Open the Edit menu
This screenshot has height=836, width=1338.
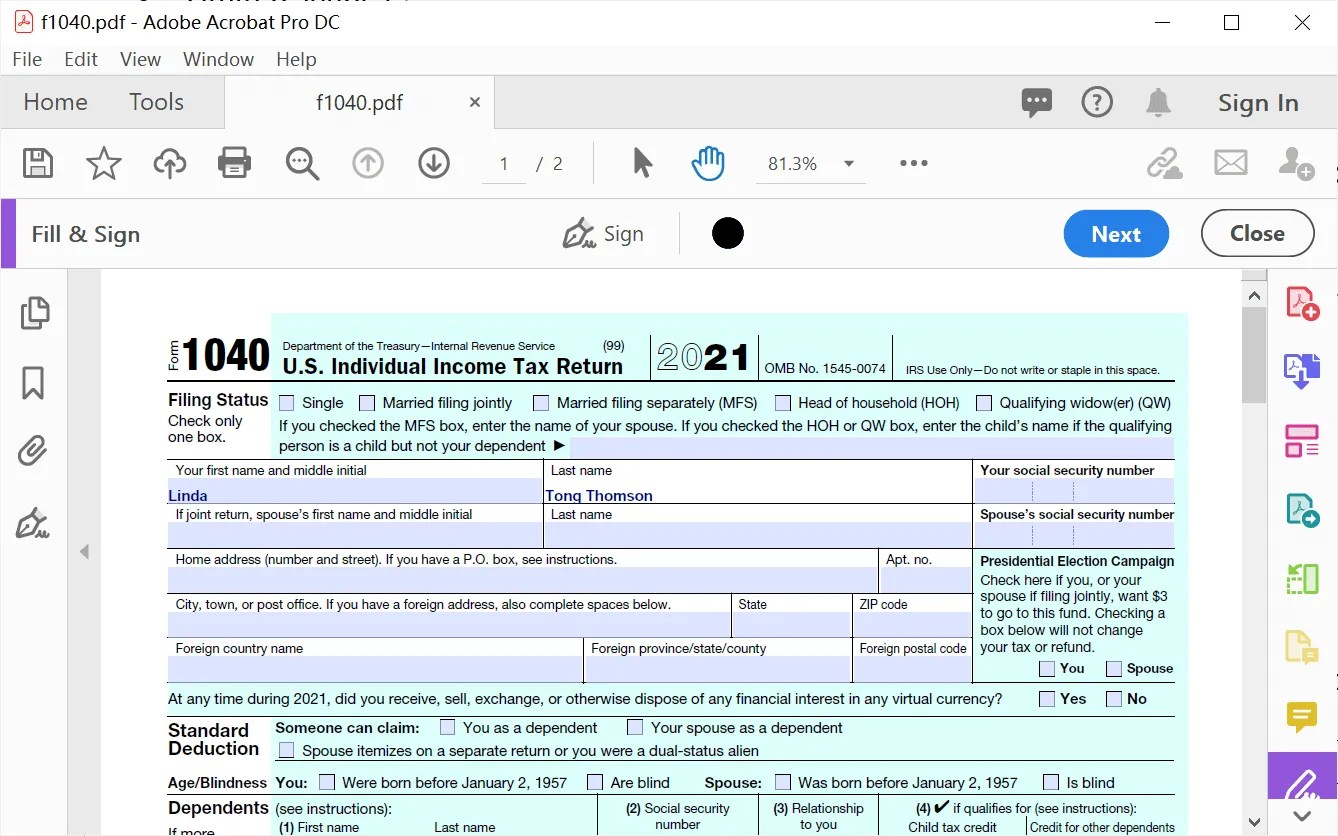tap(80, 59)
